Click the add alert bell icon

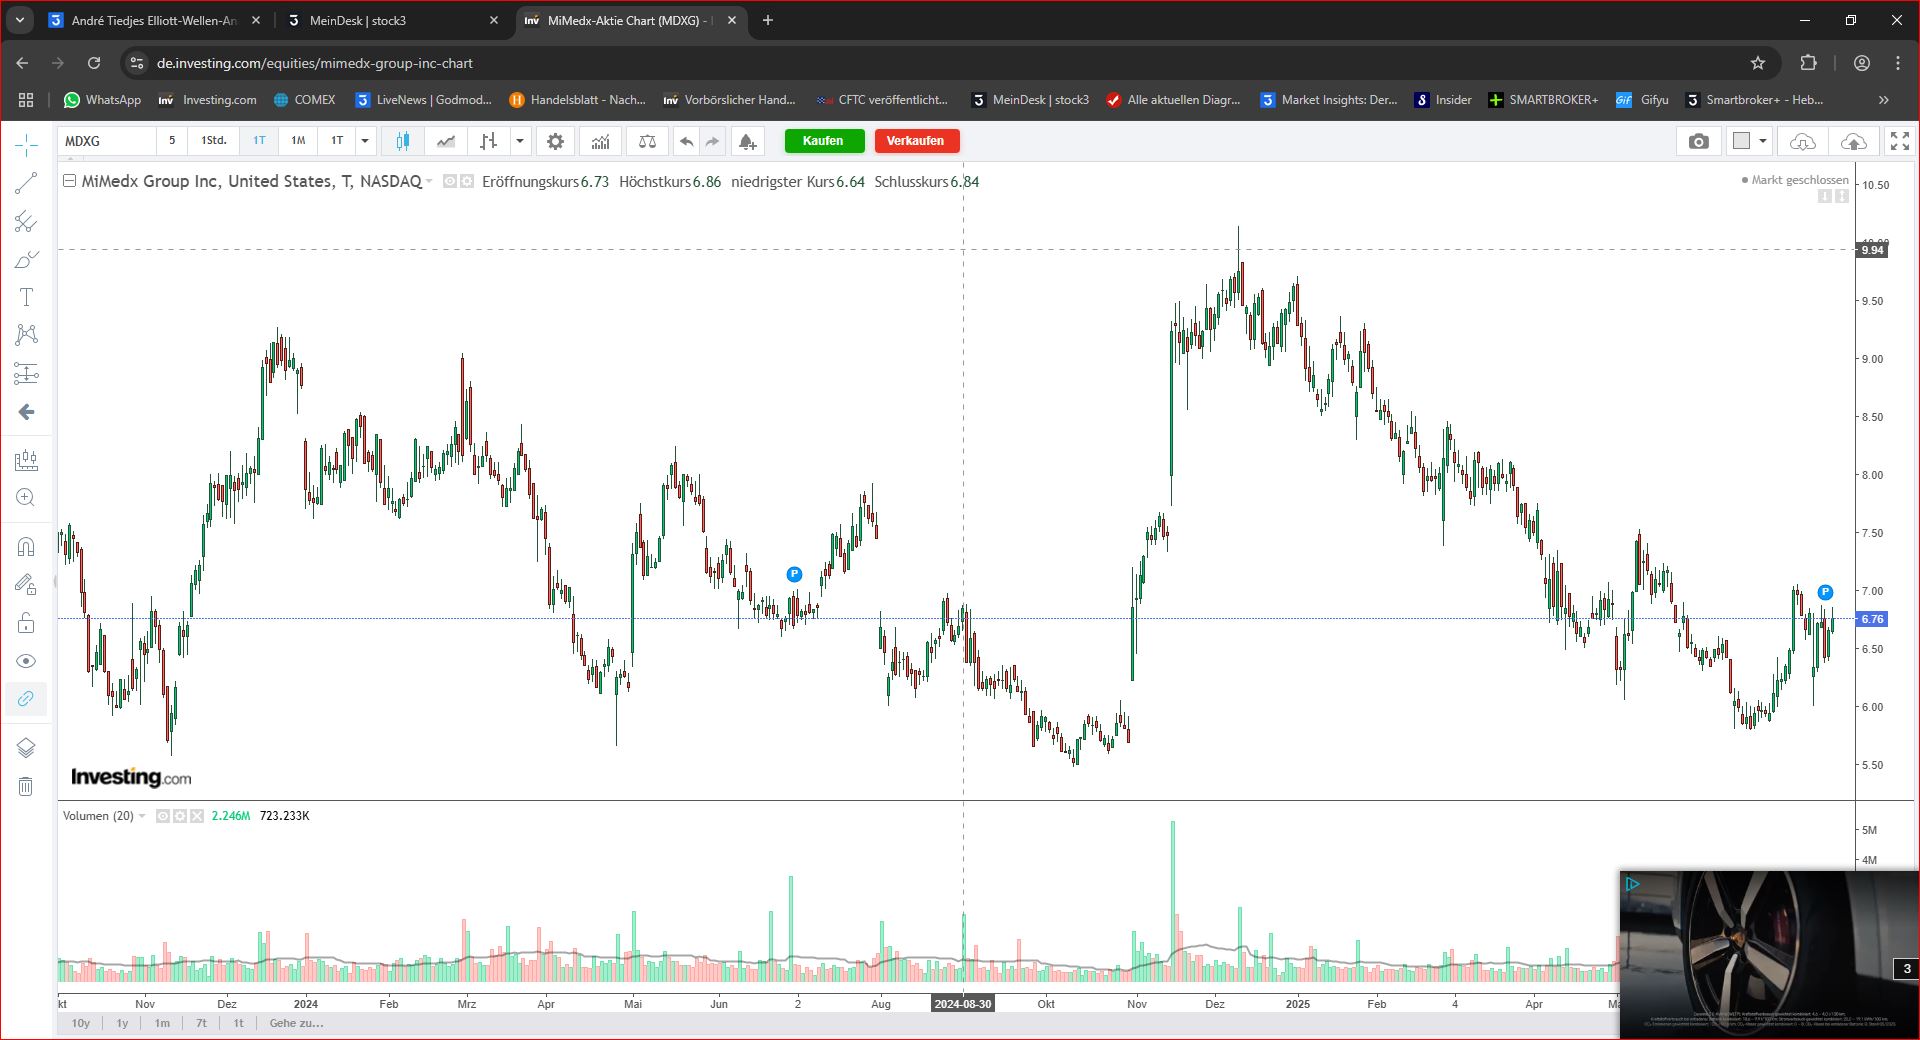pyautogui.click(x=747, y=141)
